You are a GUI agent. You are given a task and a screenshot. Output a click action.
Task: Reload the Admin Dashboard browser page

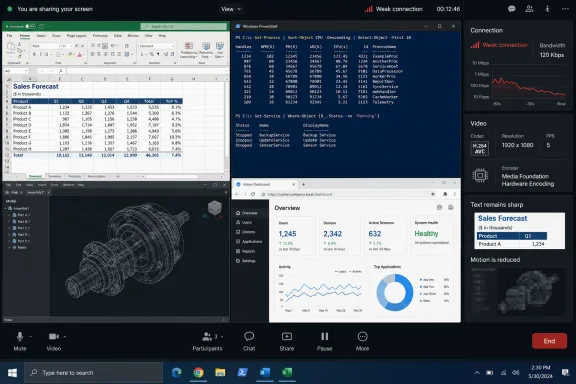coord(253,194)
